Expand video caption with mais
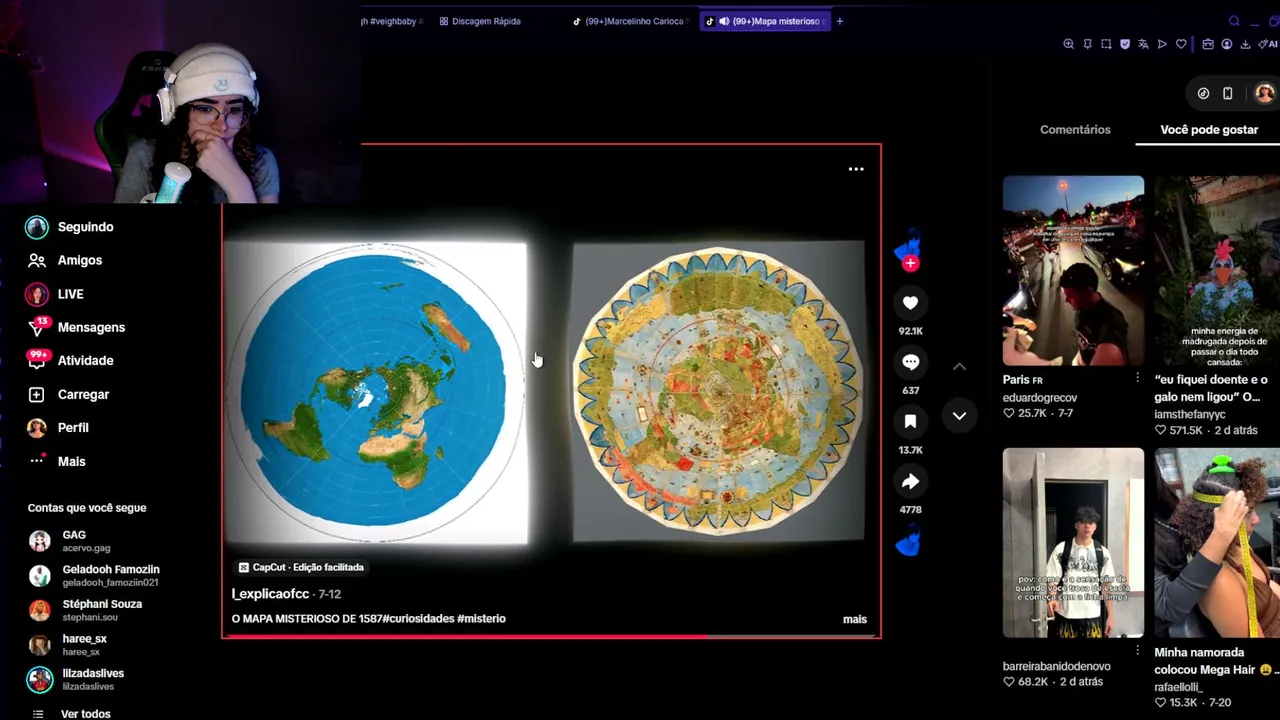 tap(855, 619)
